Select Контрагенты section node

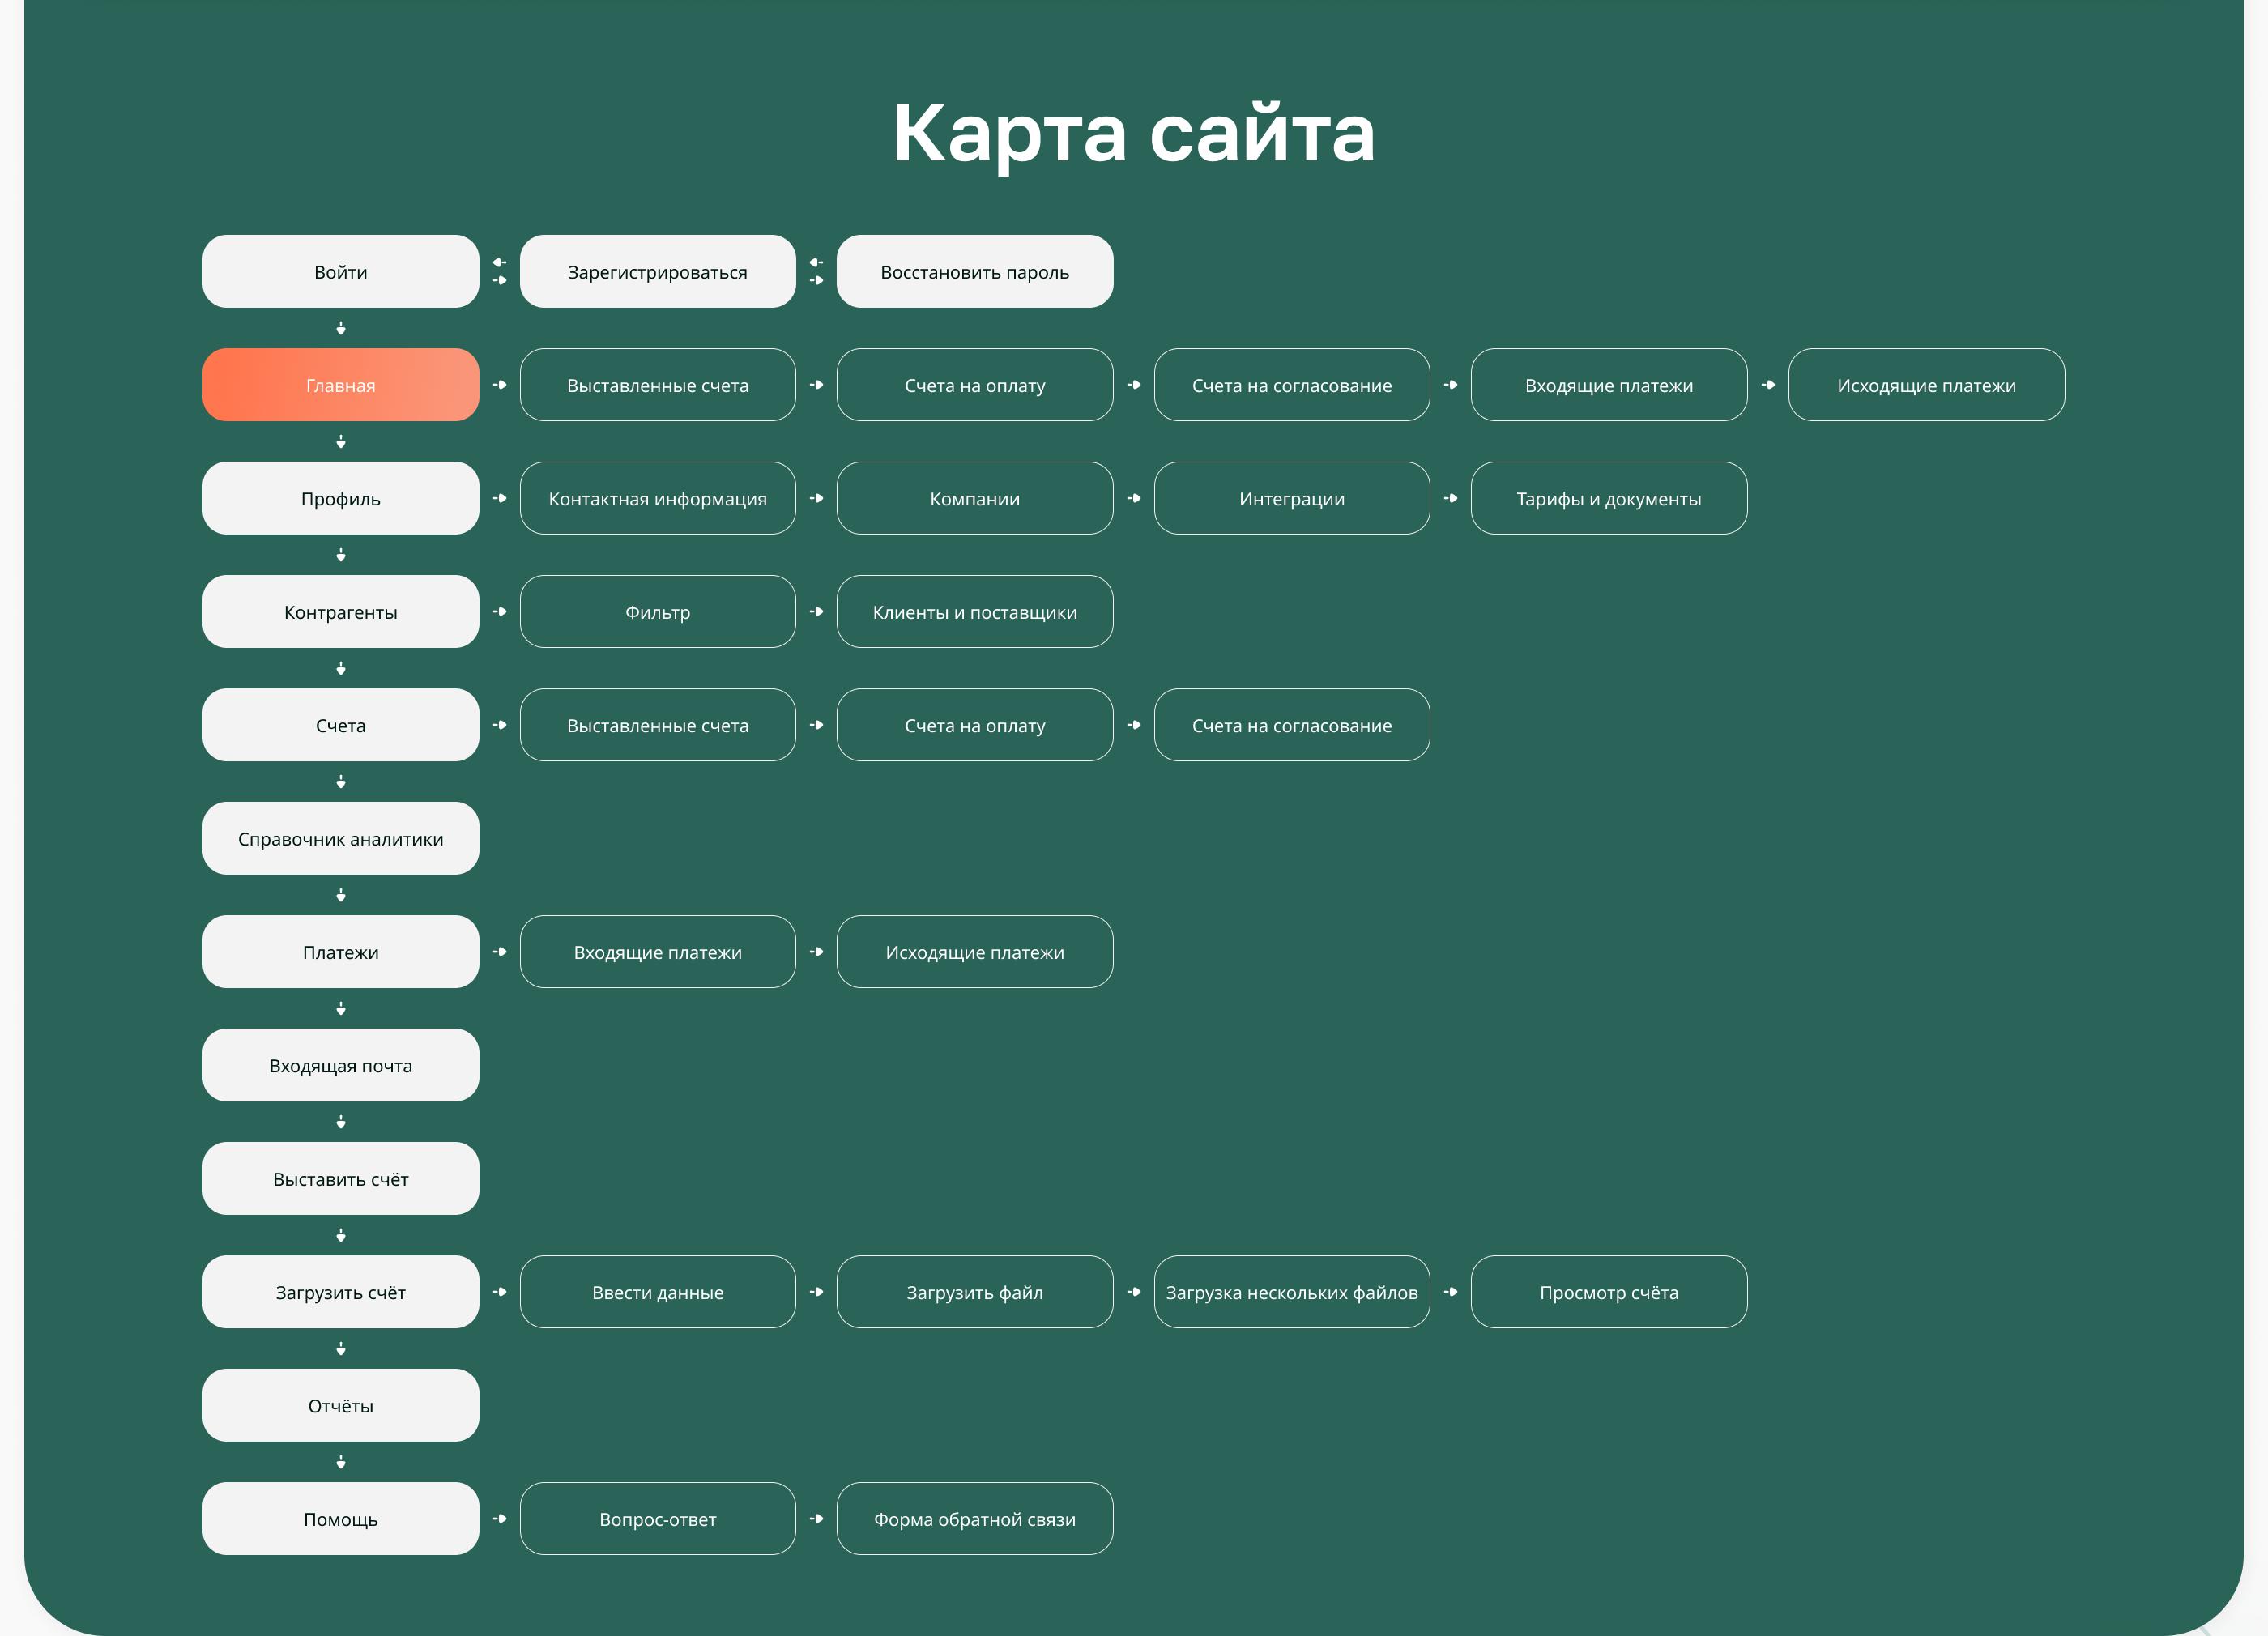tap(340, 612)
